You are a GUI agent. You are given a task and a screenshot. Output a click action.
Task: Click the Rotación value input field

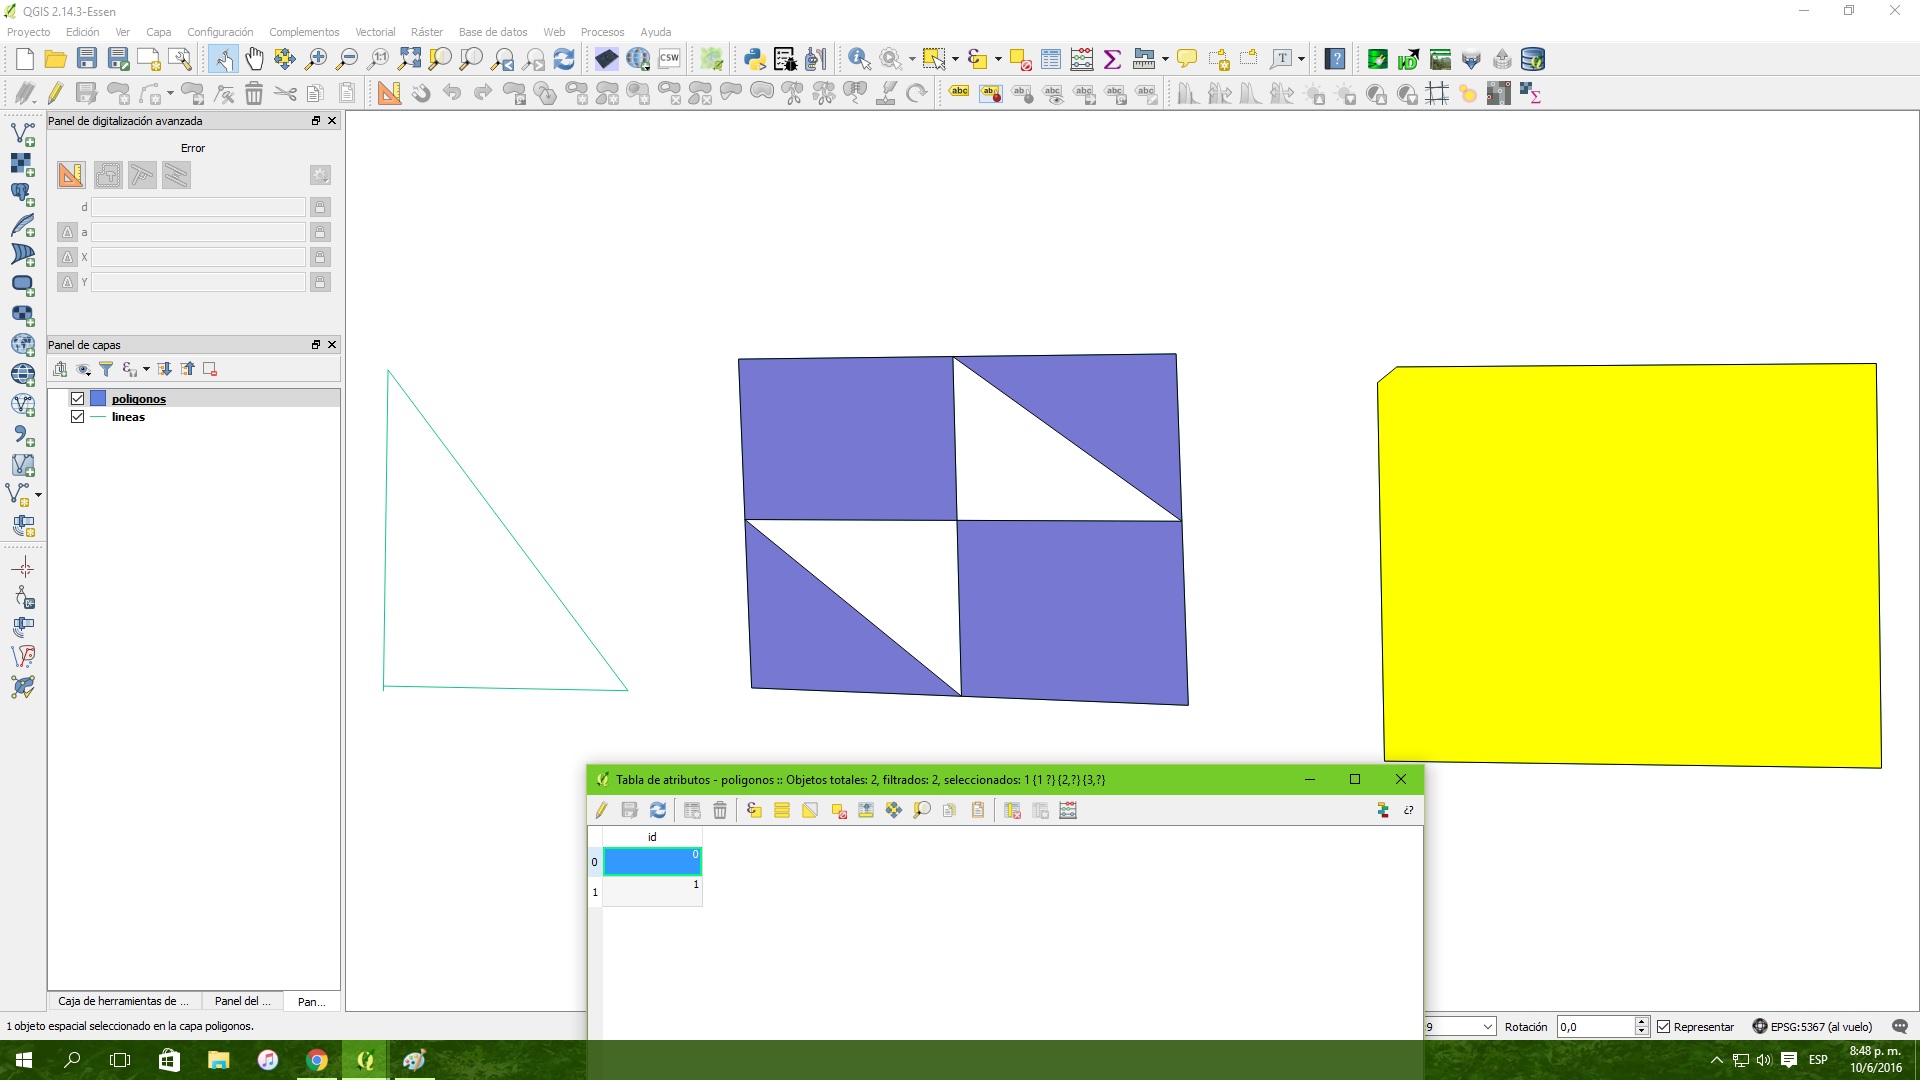1595,1027
